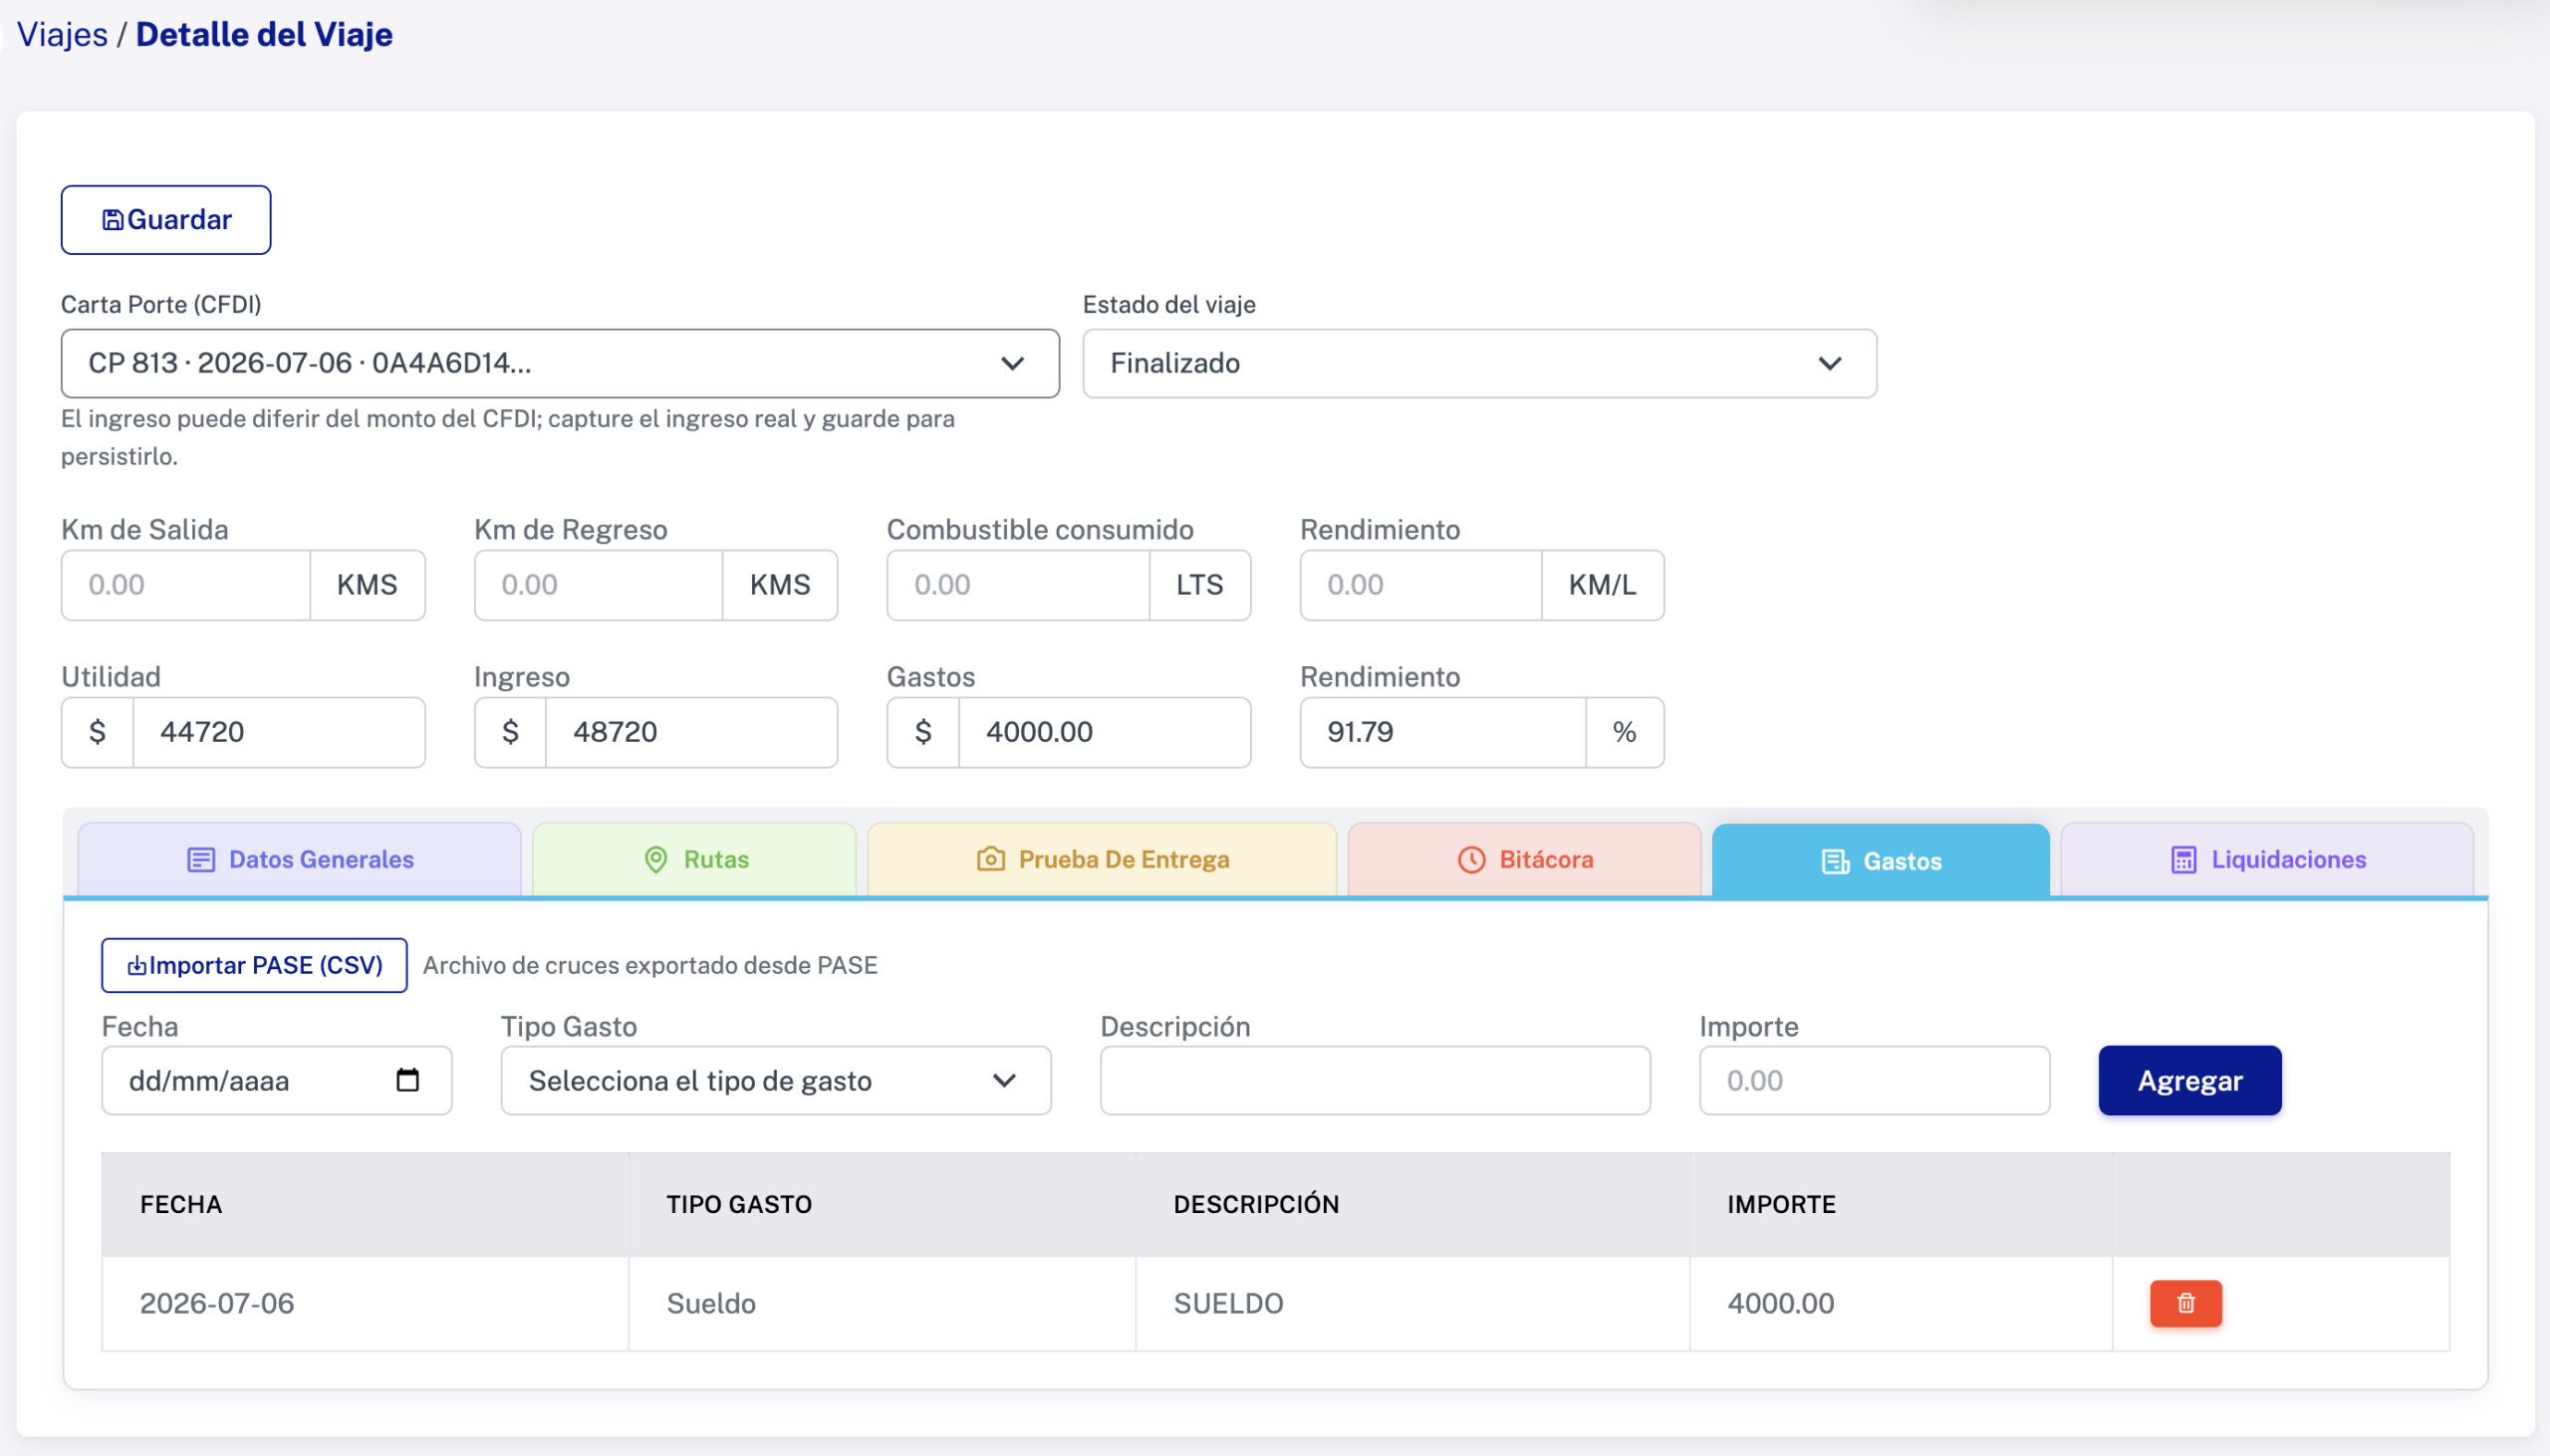Expand the Carta Porte (CFDI) dropdown
The image size is (2550, 1456).
[x=560, y=363]
